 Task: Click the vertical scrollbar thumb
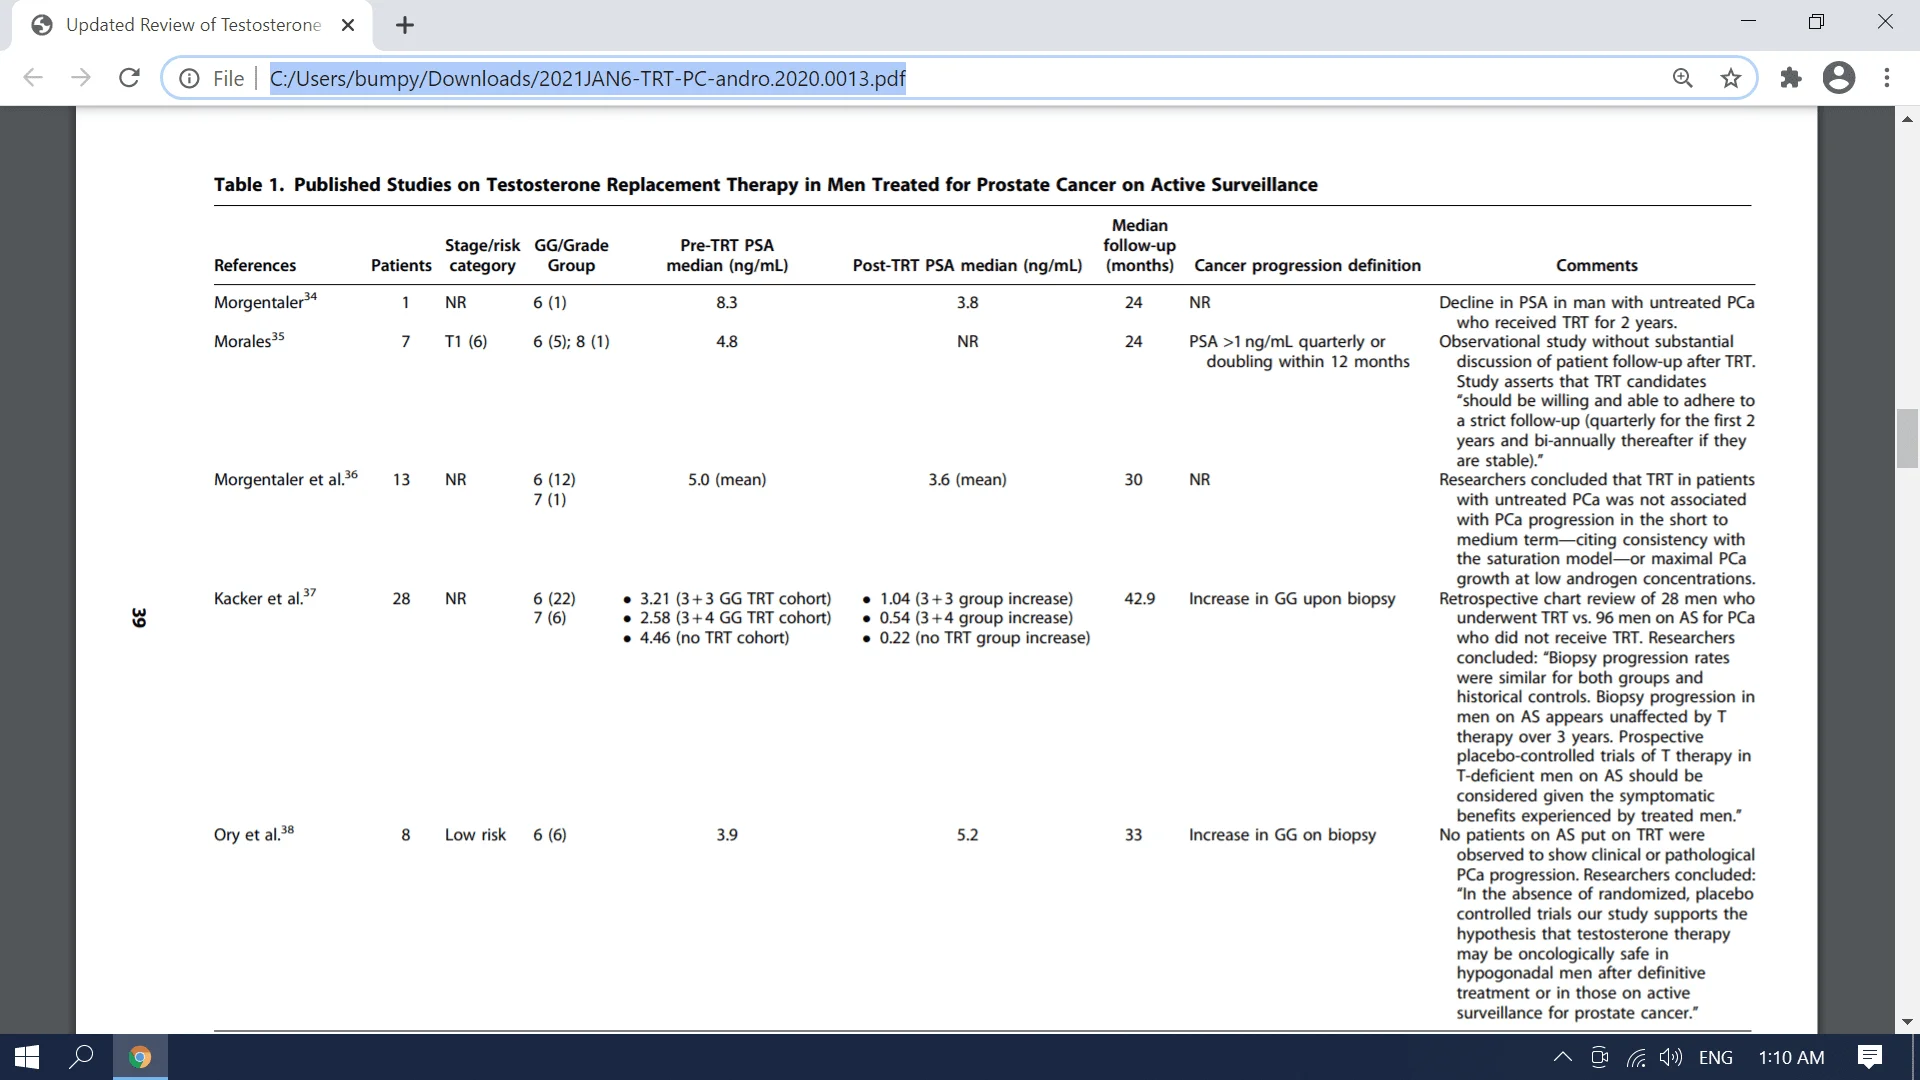[1907, 438]
